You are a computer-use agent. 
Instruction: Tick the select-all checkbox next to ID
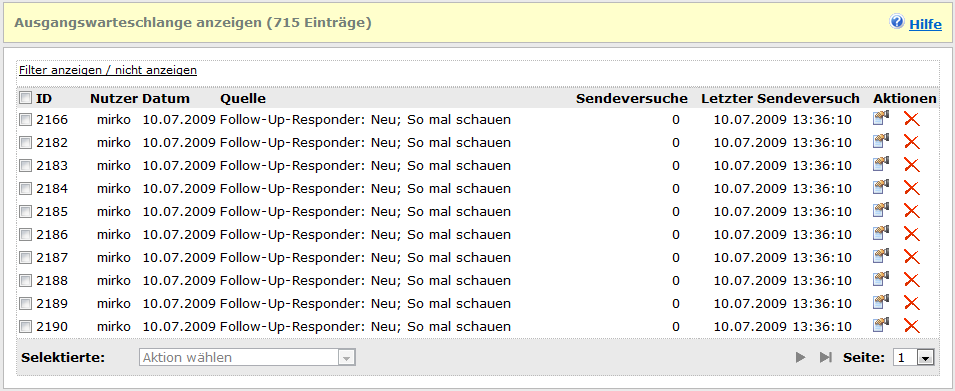26,98
